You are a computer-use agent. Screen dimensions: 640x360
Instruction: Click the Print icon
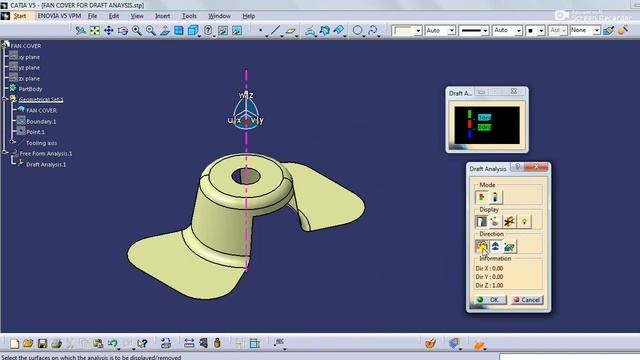(x=56, y=344)
